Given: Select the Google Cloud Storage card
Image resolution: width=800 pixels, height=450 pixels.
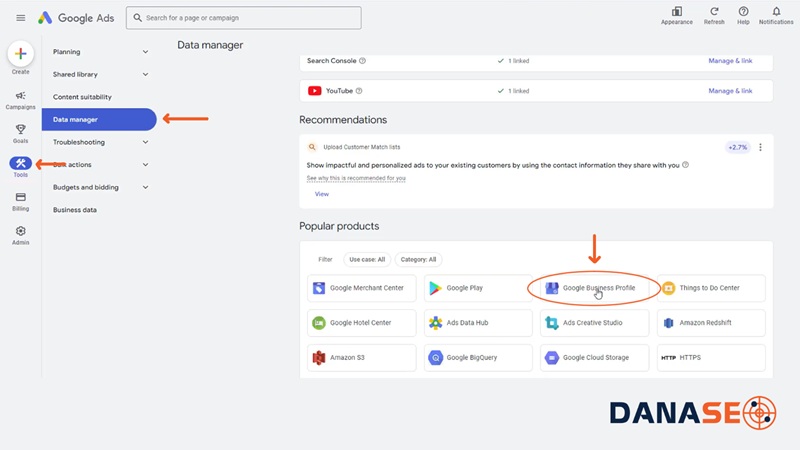Looking at the screenshot, I should (594, 358).
